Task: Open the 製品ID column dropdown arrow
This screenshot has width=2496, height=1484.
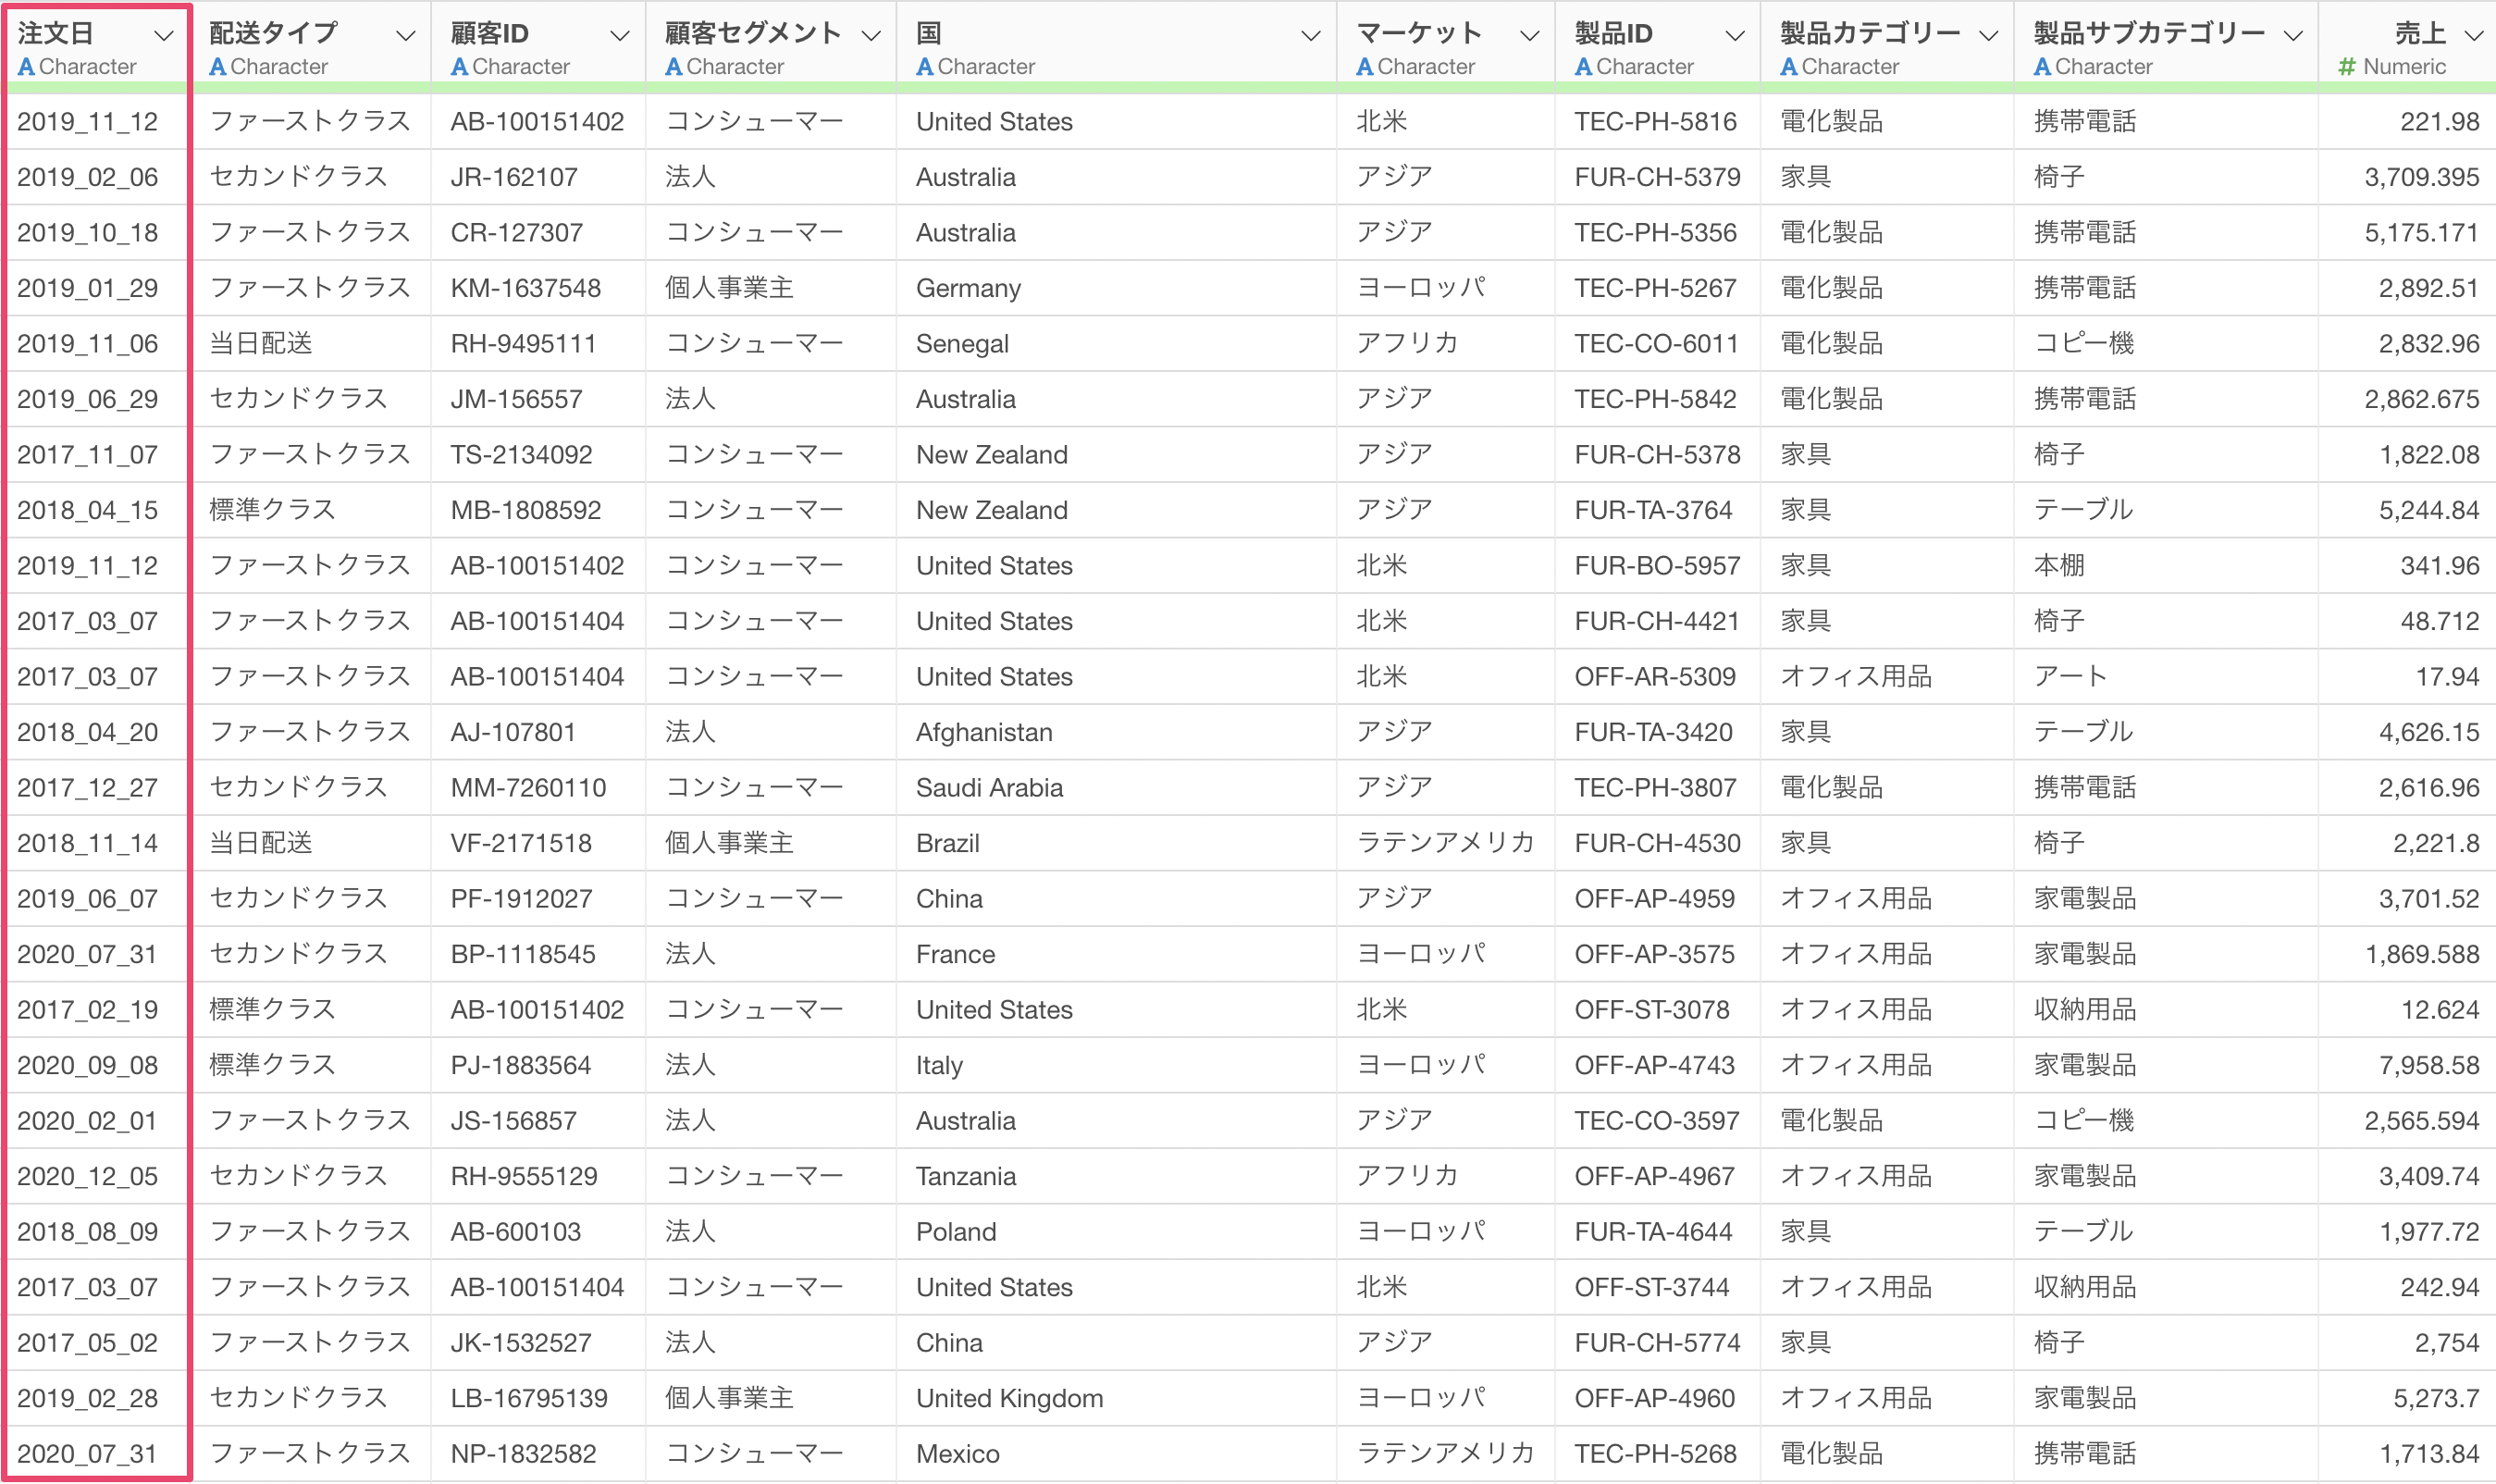Action: 1735,36
